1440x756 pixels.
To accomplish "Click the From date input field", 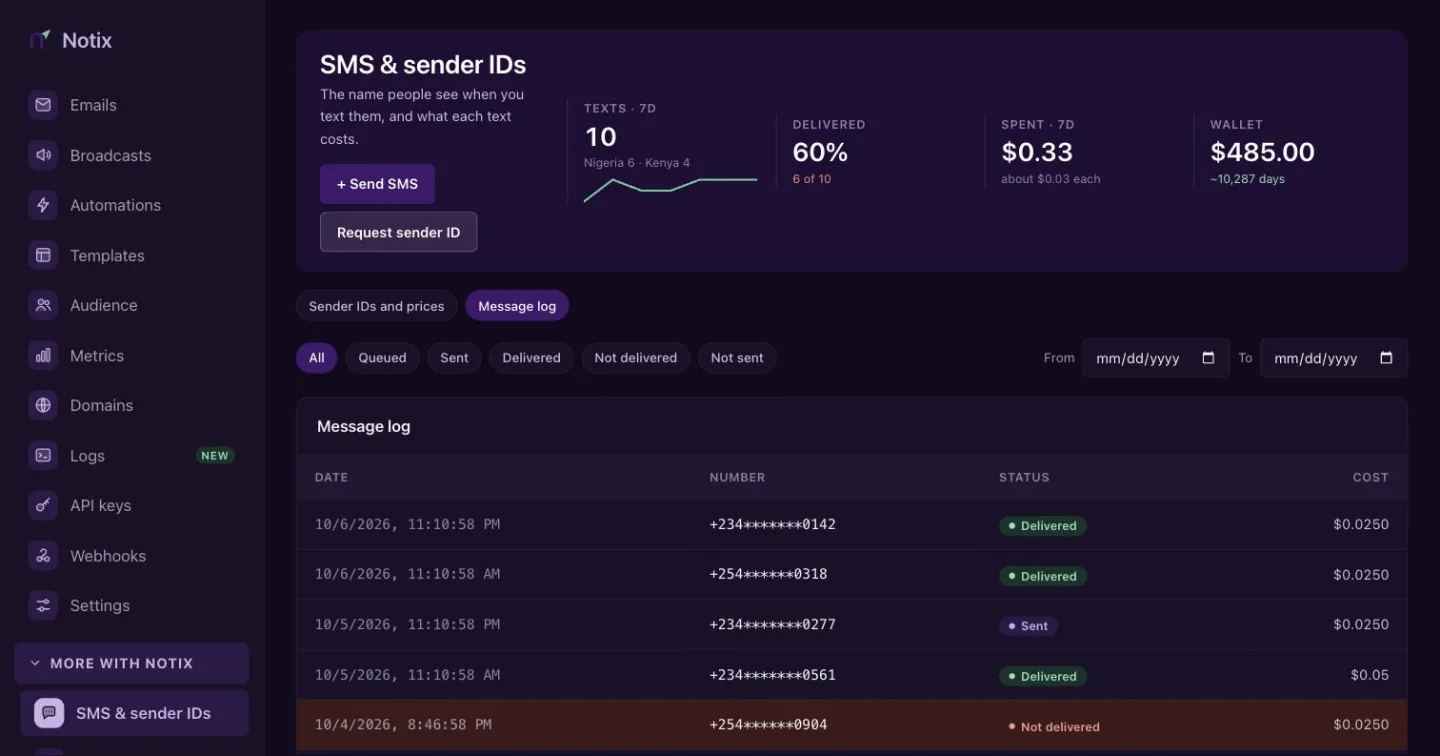I will pos(1156,358).
